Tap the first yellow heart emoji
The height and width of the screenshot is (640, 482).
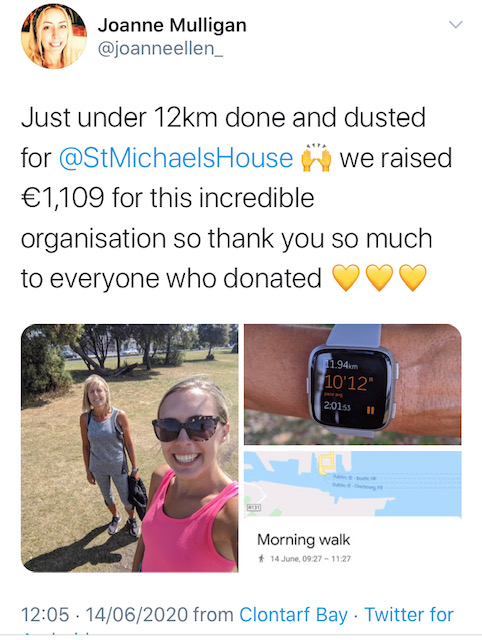point(346,278)
